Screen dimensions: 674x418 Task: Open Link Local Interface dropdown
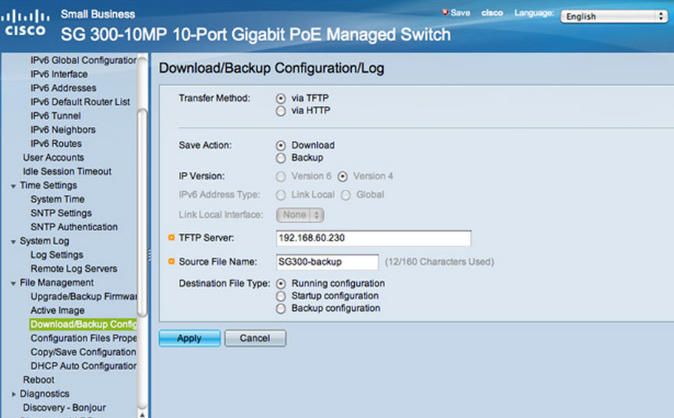pyautogui.click(x=300, y=215)
